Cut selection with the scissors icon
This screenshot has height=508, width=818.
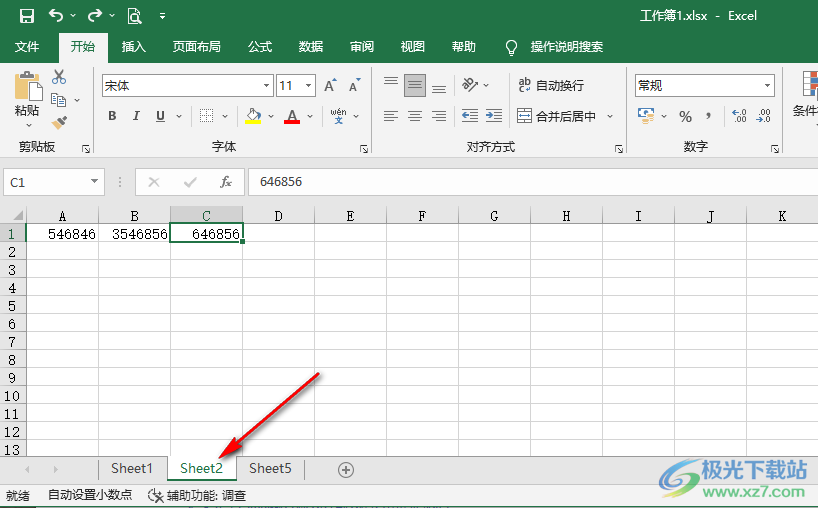click(59, 77)
